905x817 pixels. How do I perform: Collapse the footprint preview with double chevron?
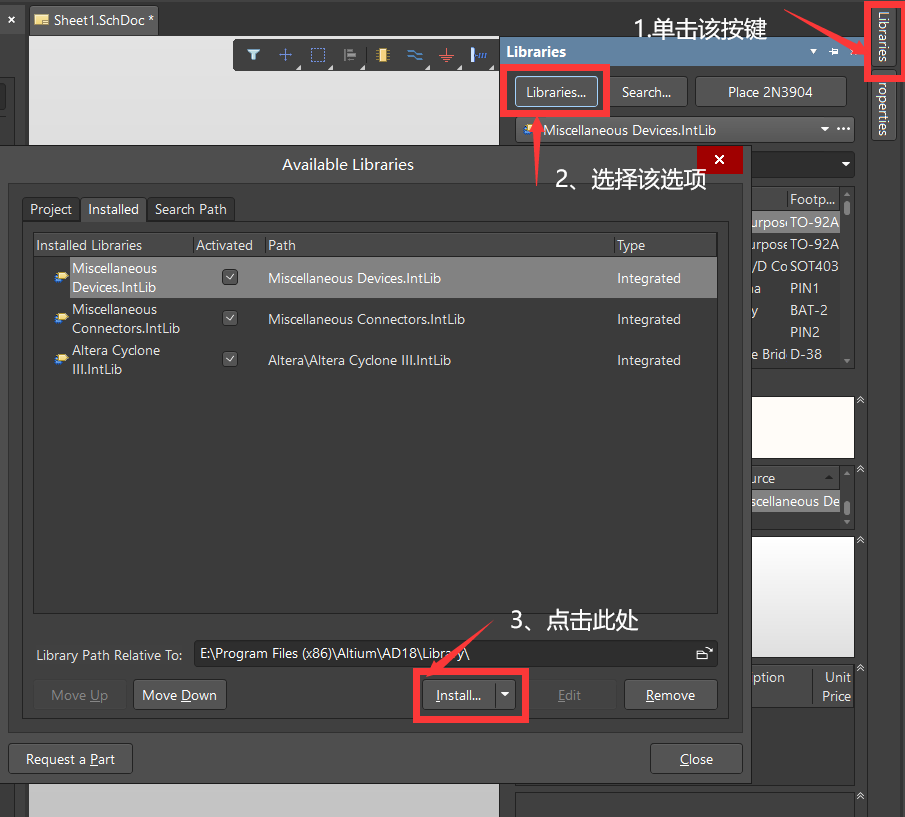coord(861,540)
